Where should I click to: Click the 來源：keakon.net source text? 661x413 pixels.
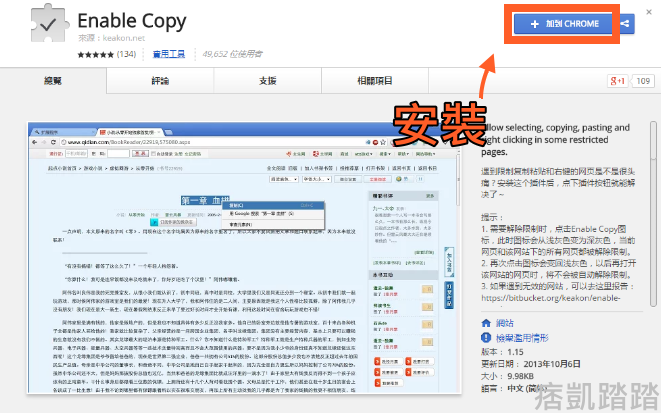pos(111,38)
